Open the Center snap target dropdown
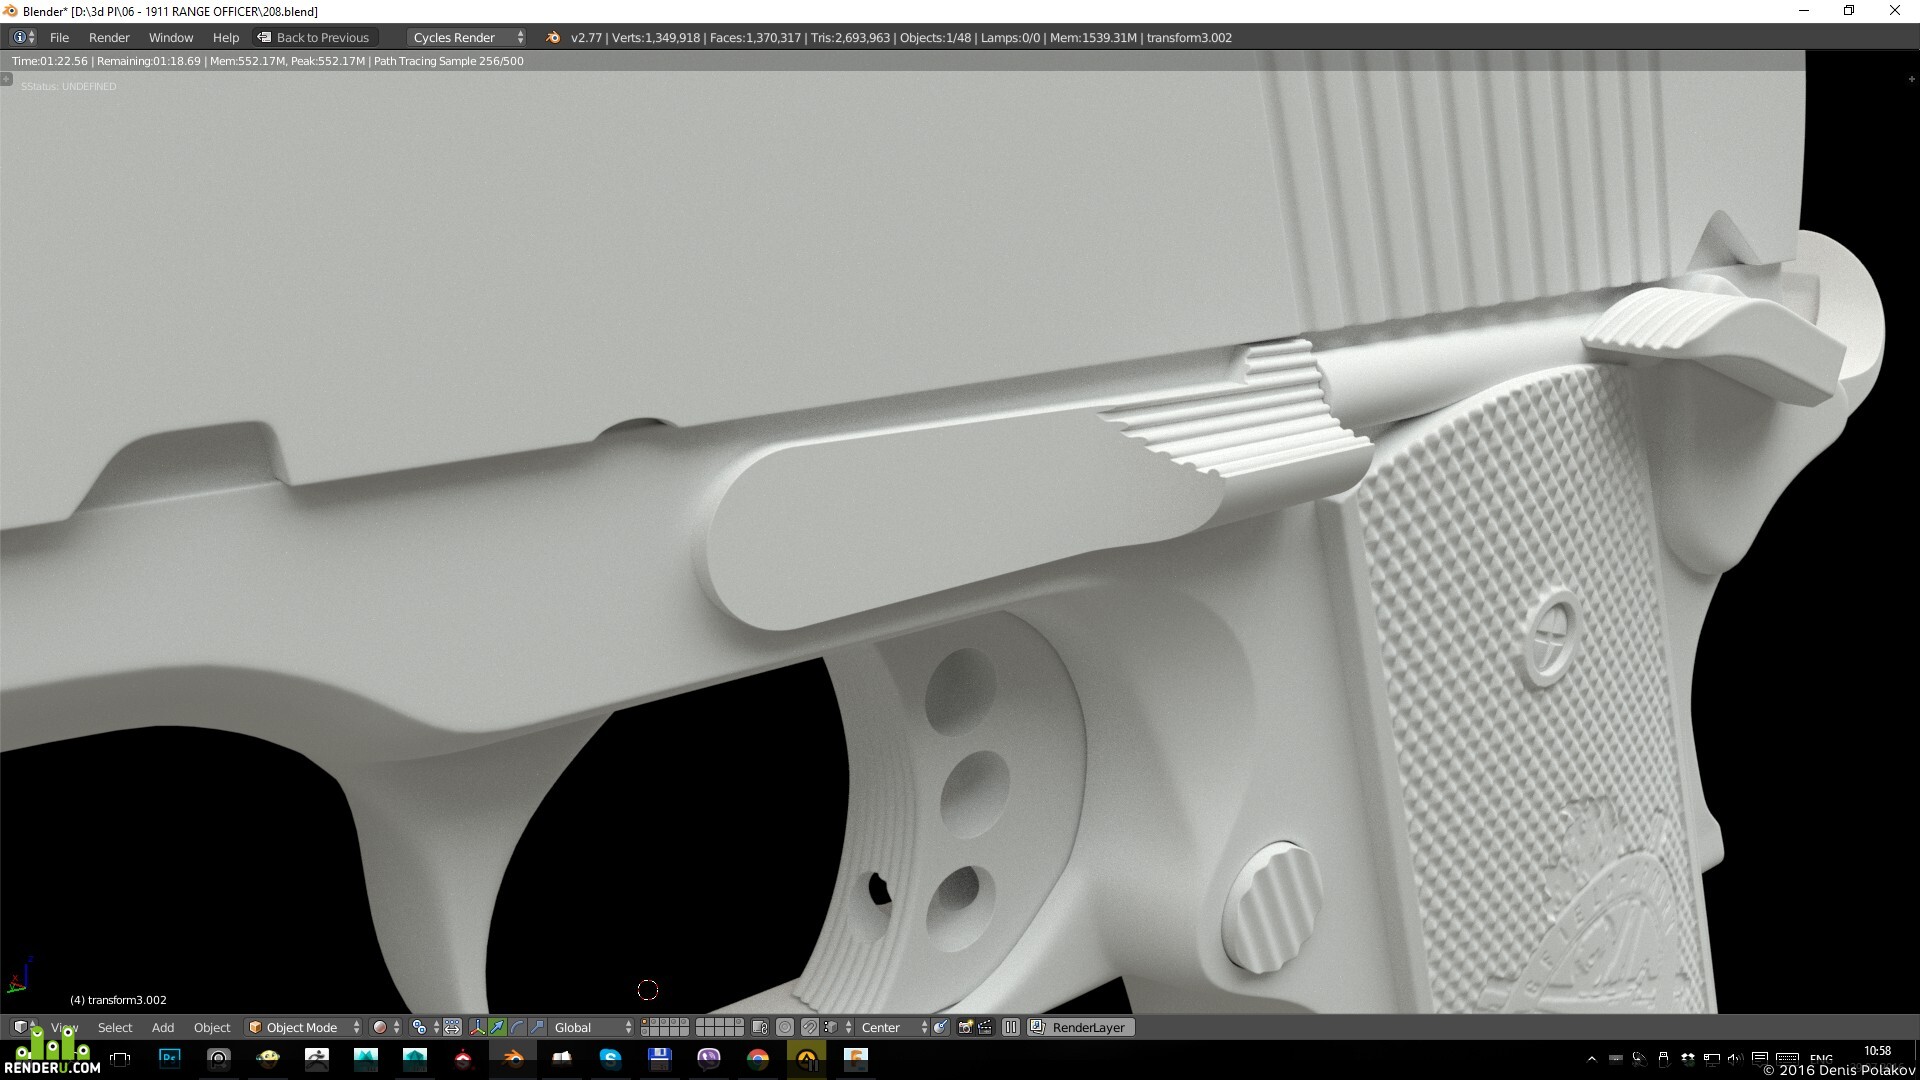The height and width of the screenshot is (1080, 1920). point(893,1027)
